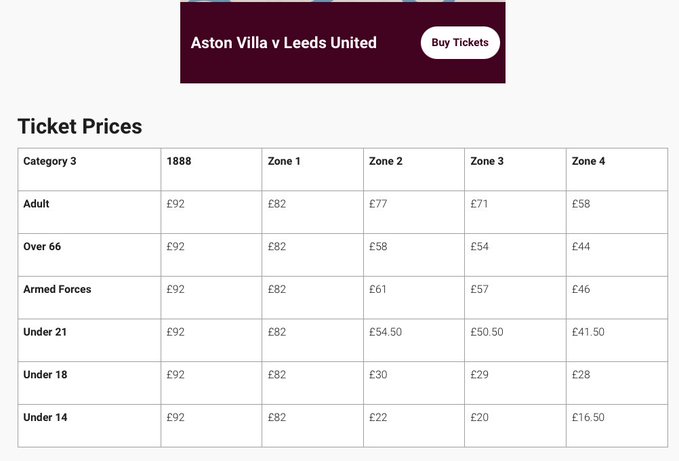Select the Adult row label
Viewport: 679px width, 461px height.
click(x=36, y=203)
